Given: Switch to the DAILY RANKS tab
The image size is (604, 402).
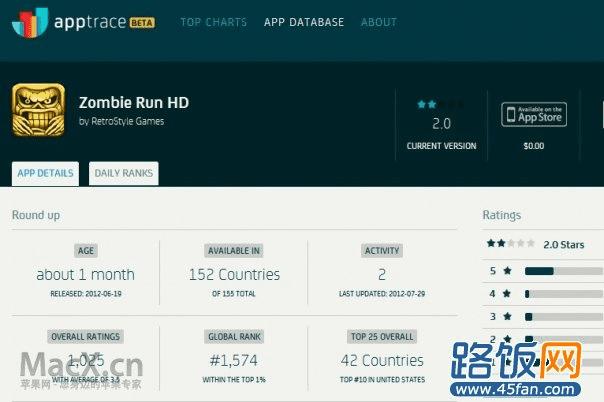Looking at the screenshot, I should coord(124,173).
